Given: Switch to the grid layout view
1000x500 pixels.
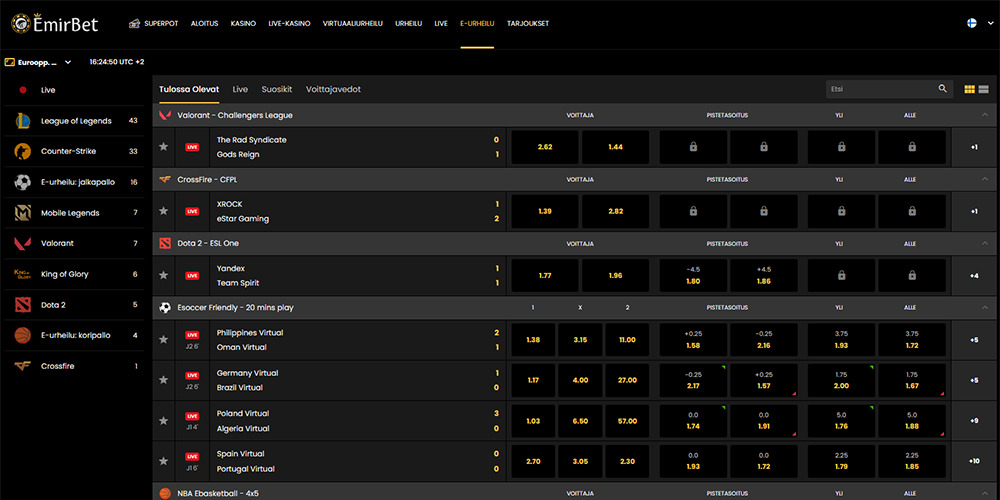Looking at the screenshot, I should [x=970, y=90].
